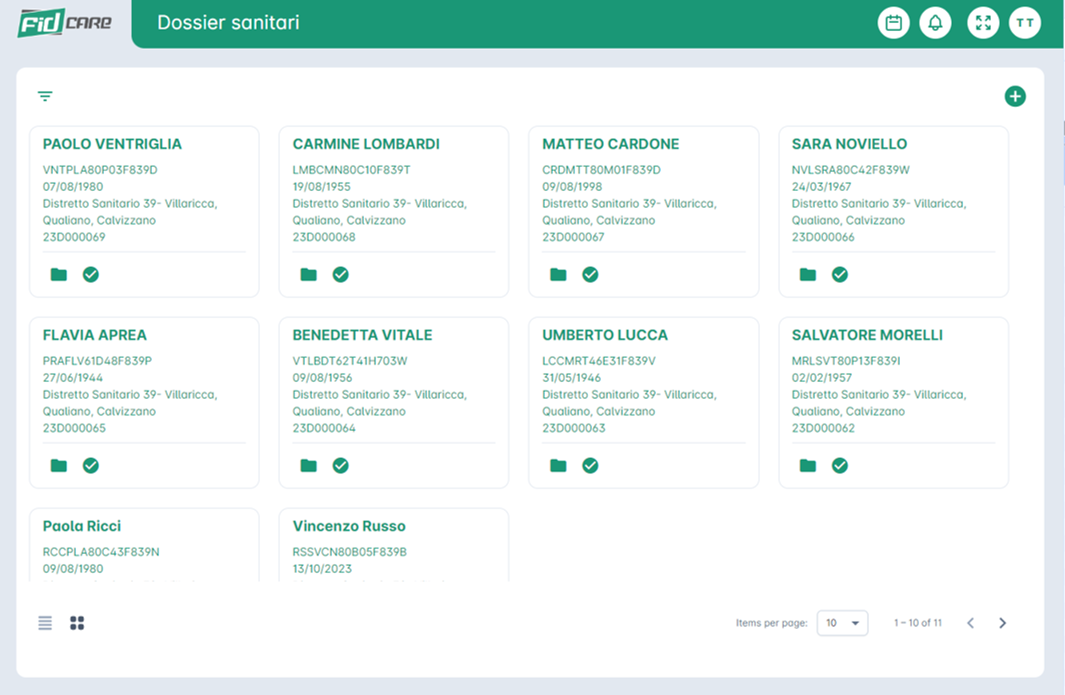
Task: Go to the previous page
Action: 970,623
